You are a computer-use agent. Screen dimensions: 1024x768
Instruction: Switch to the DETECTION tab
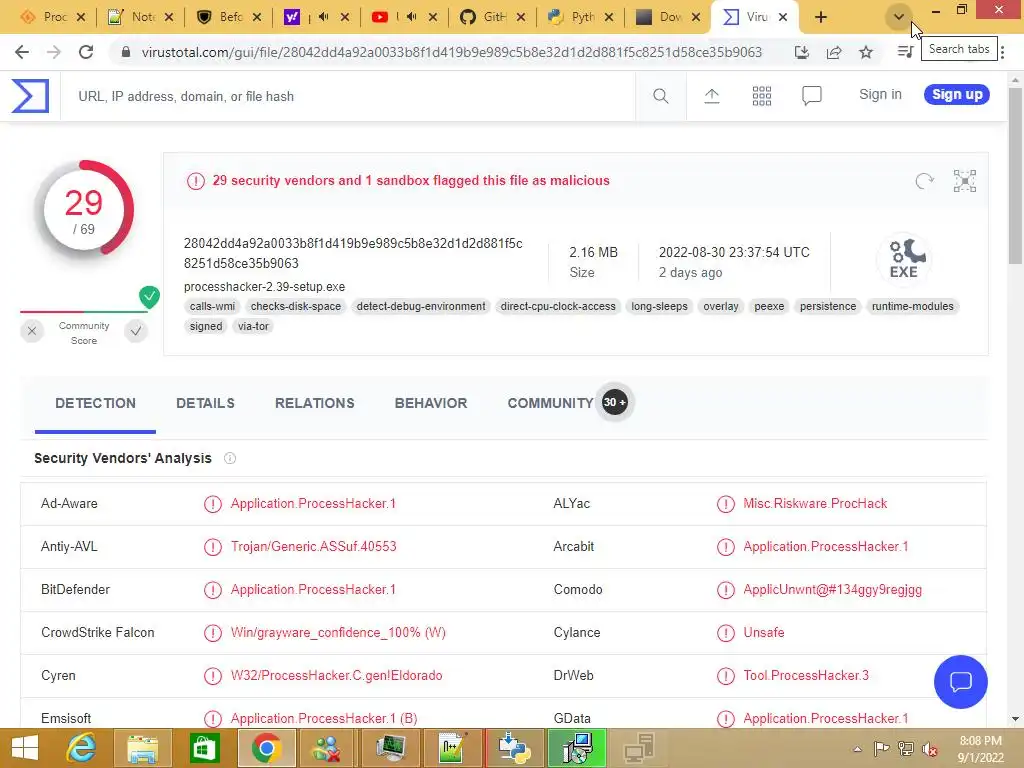click(x=95, y=404)
